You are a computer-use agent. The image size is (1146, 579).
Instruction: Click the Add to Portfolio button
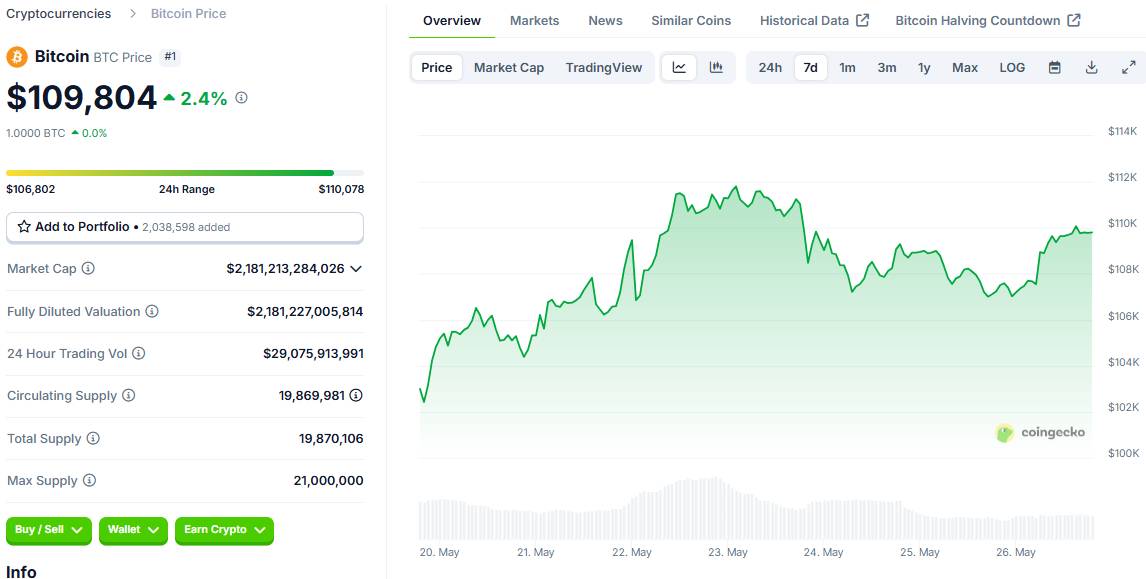[185, 227]
